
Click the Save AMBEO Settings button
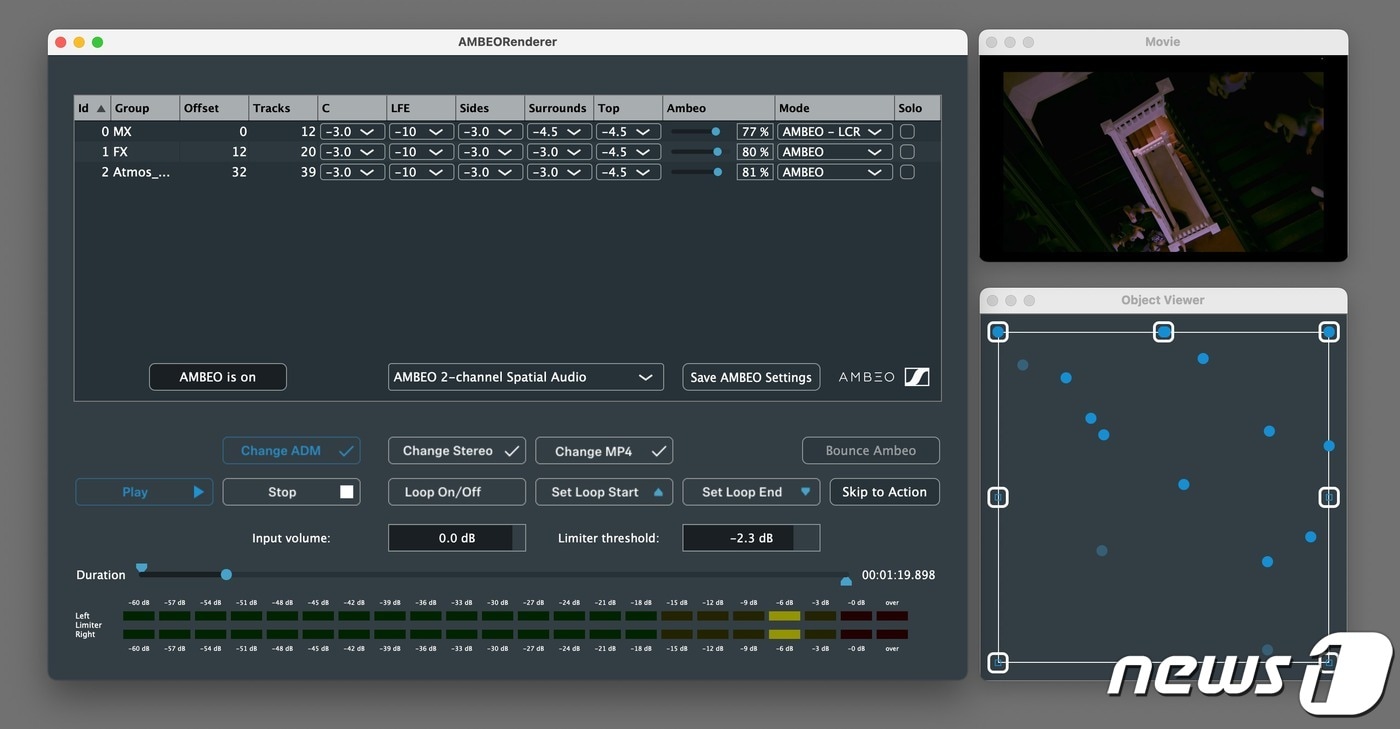pyautogui.click(x=751, y=377)
